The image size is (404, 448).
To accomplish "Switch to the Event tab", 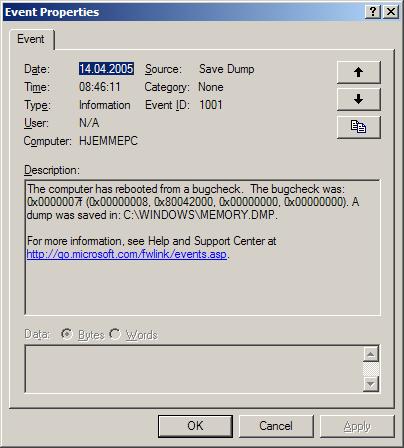I will click(x=31, y=39).
